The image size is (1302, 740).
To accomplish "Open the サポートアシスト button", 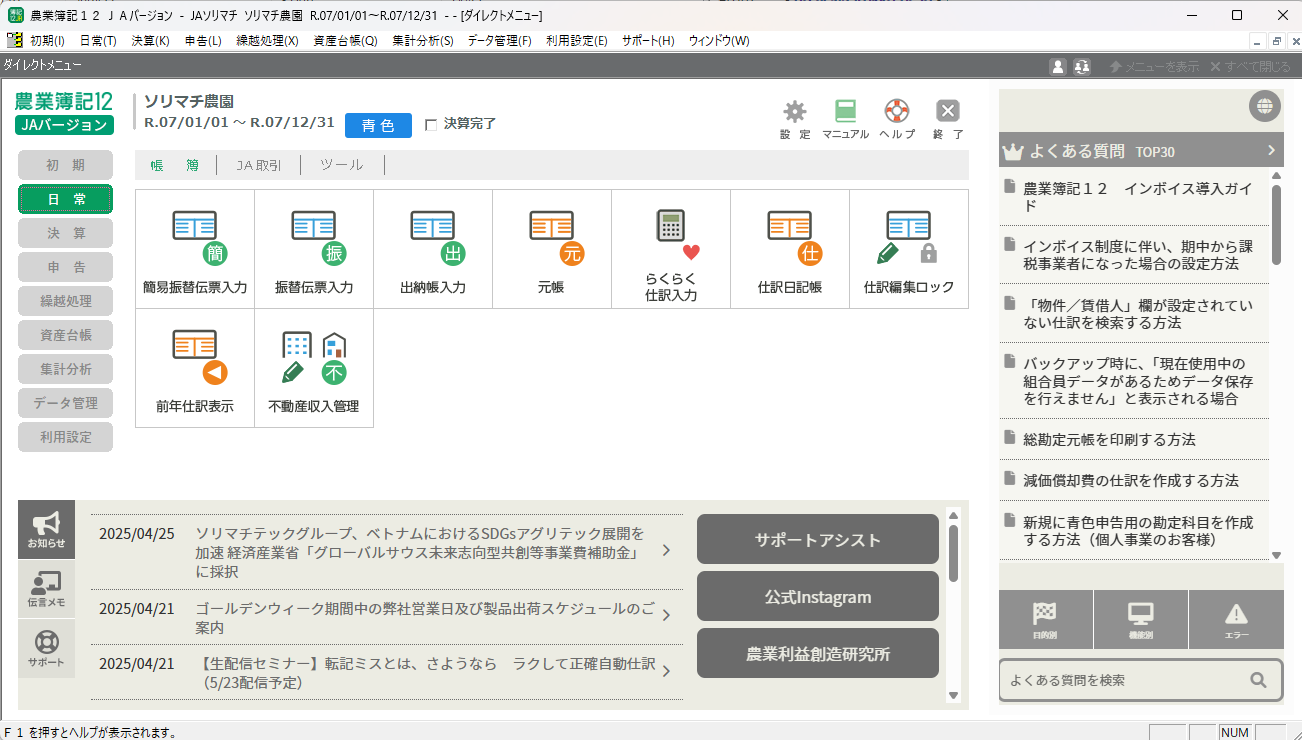I will pos(818,540).
